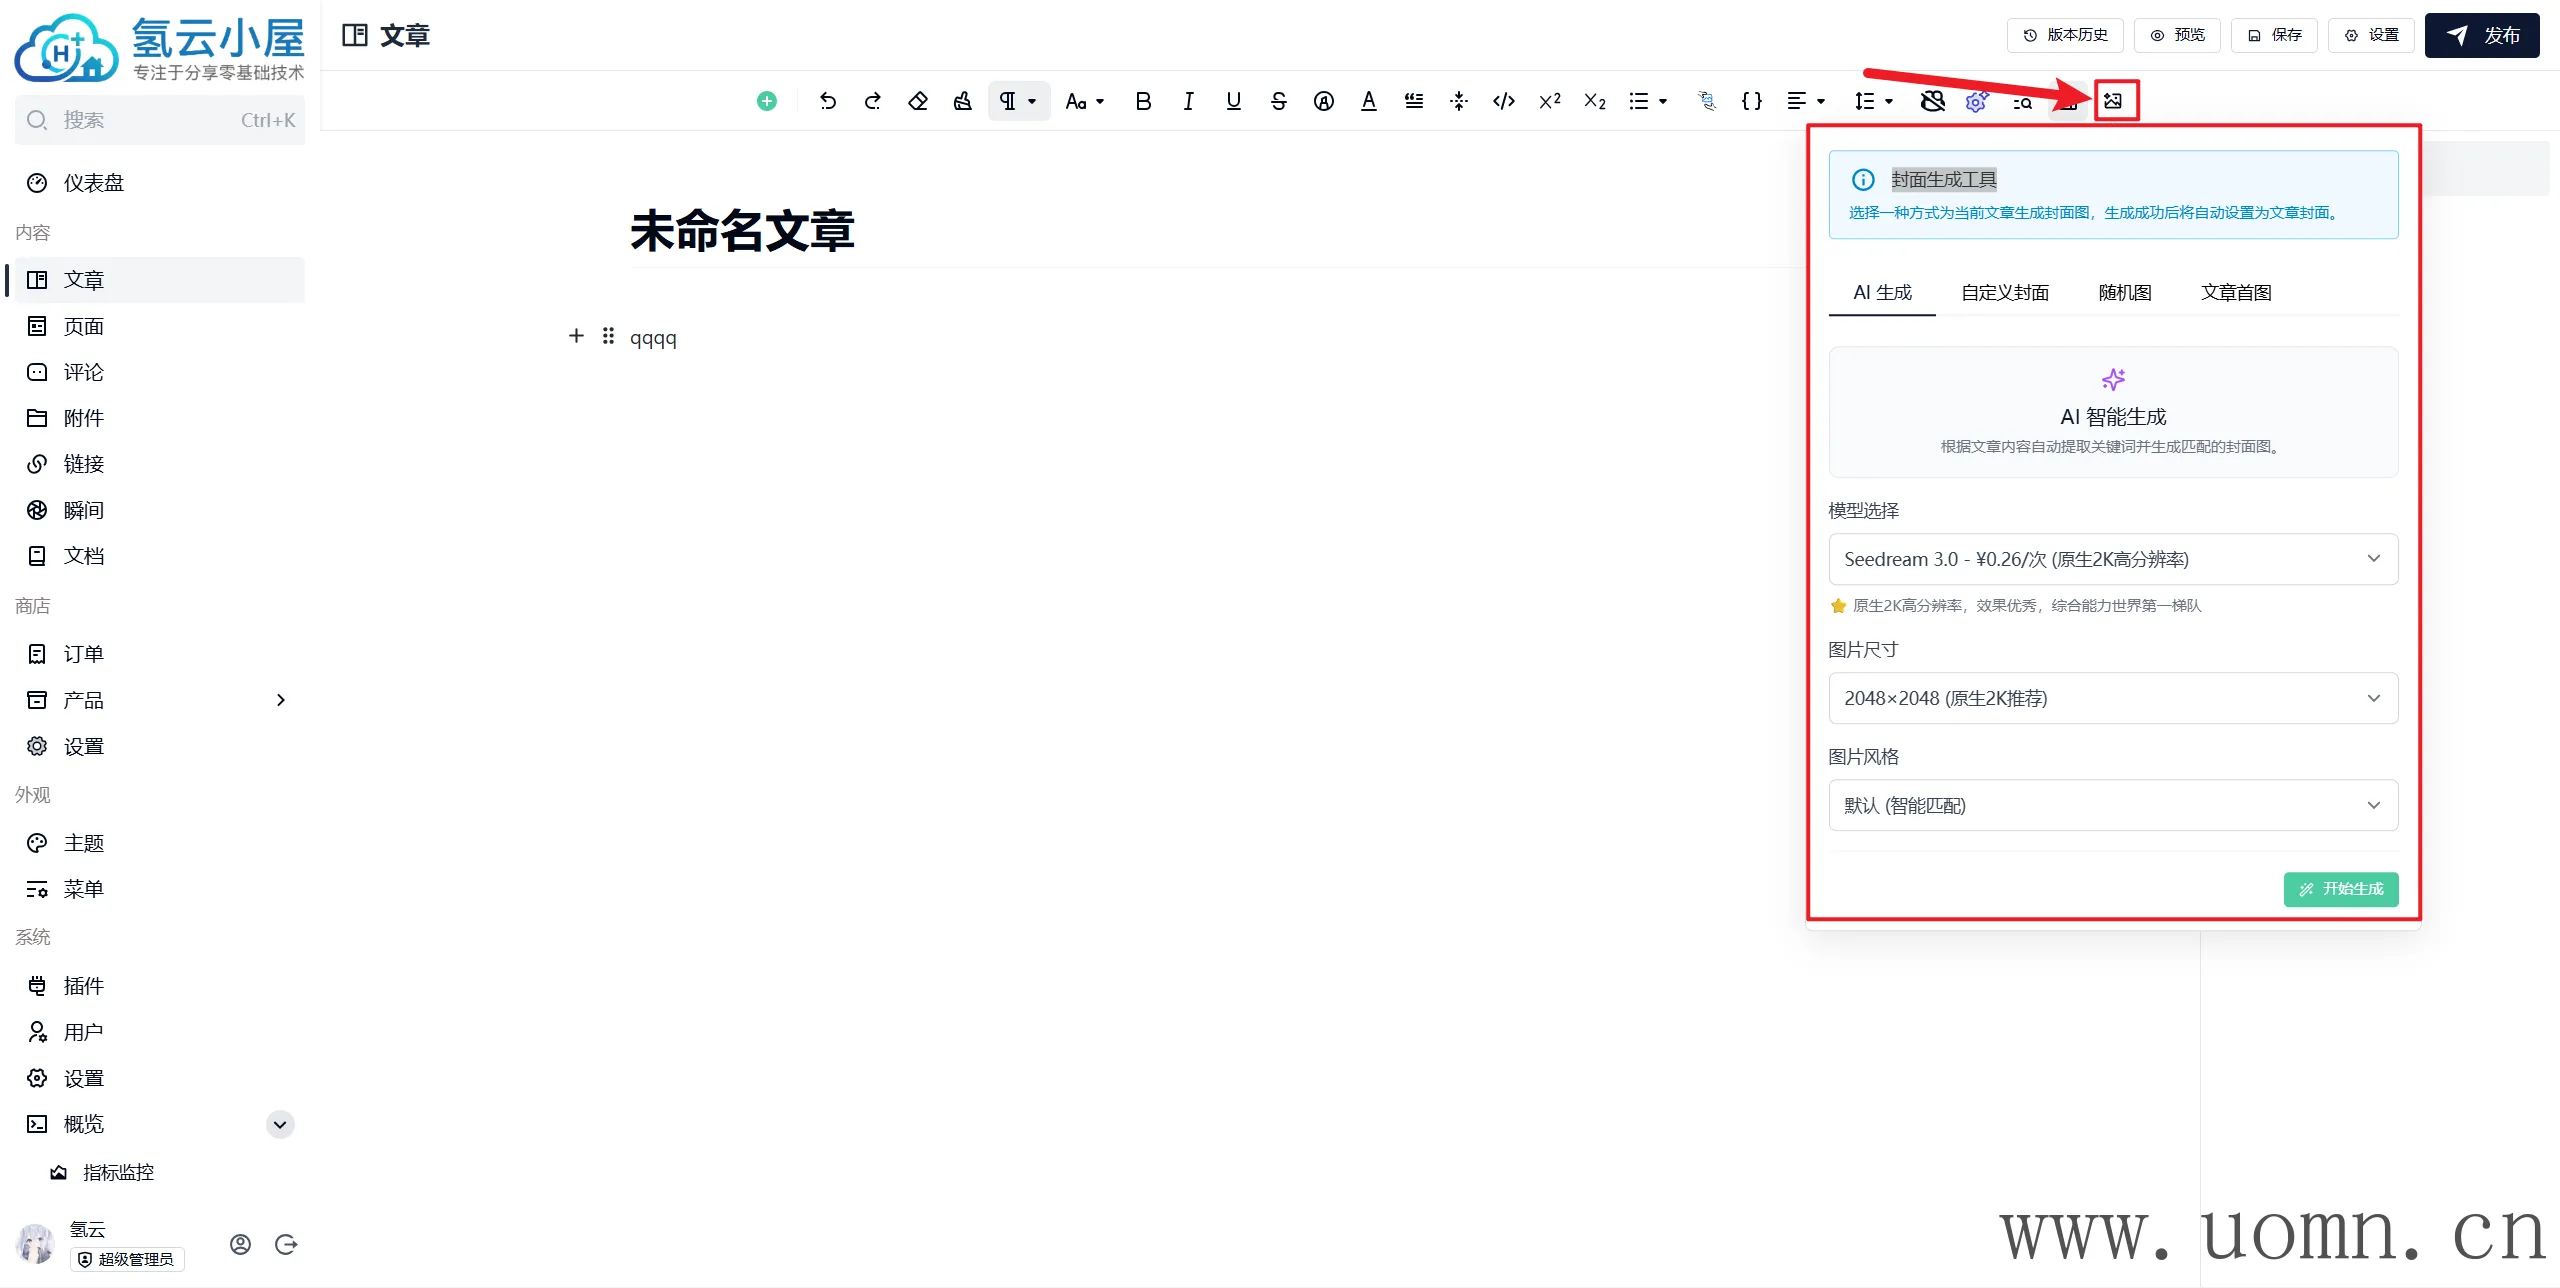Screen dimensions: 2560x1288
Task: Toggle underline formatting
Action: pos(1233,101)
